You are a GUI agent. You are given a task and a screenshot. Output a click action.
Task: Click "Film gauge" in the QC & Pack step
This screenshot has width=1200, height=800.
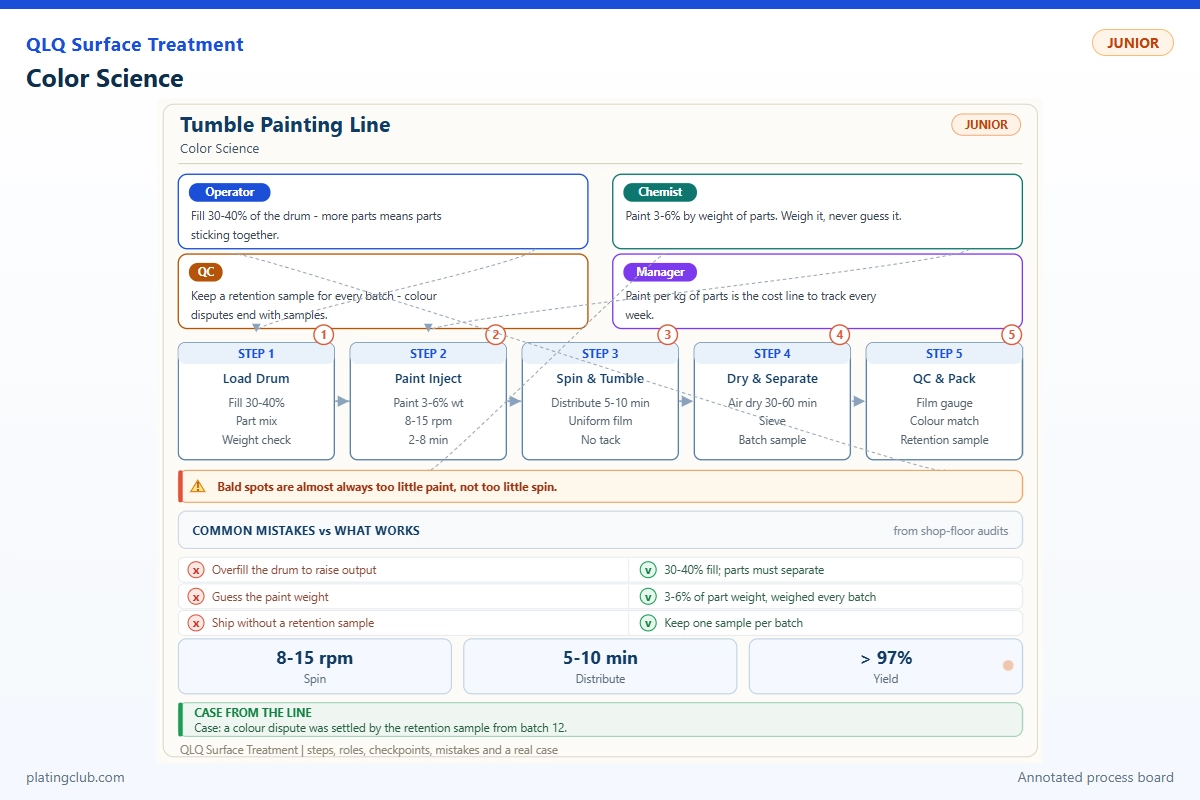click(944, 403)
